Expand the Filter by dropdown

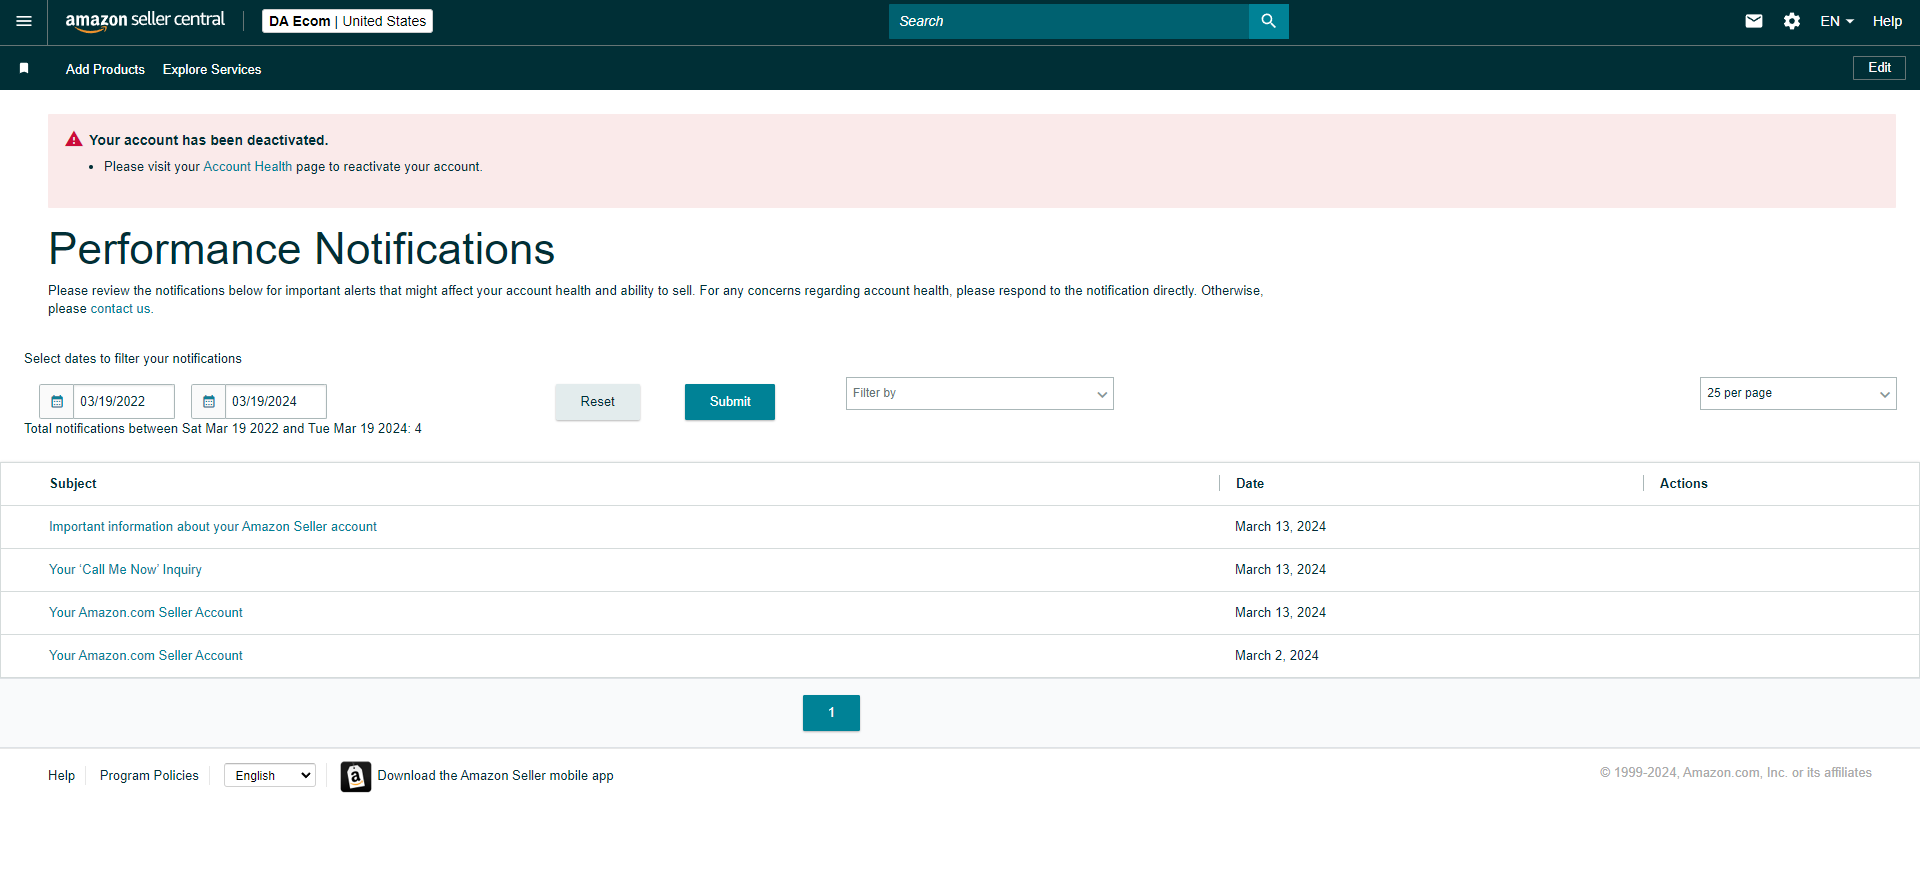point(979,393)
